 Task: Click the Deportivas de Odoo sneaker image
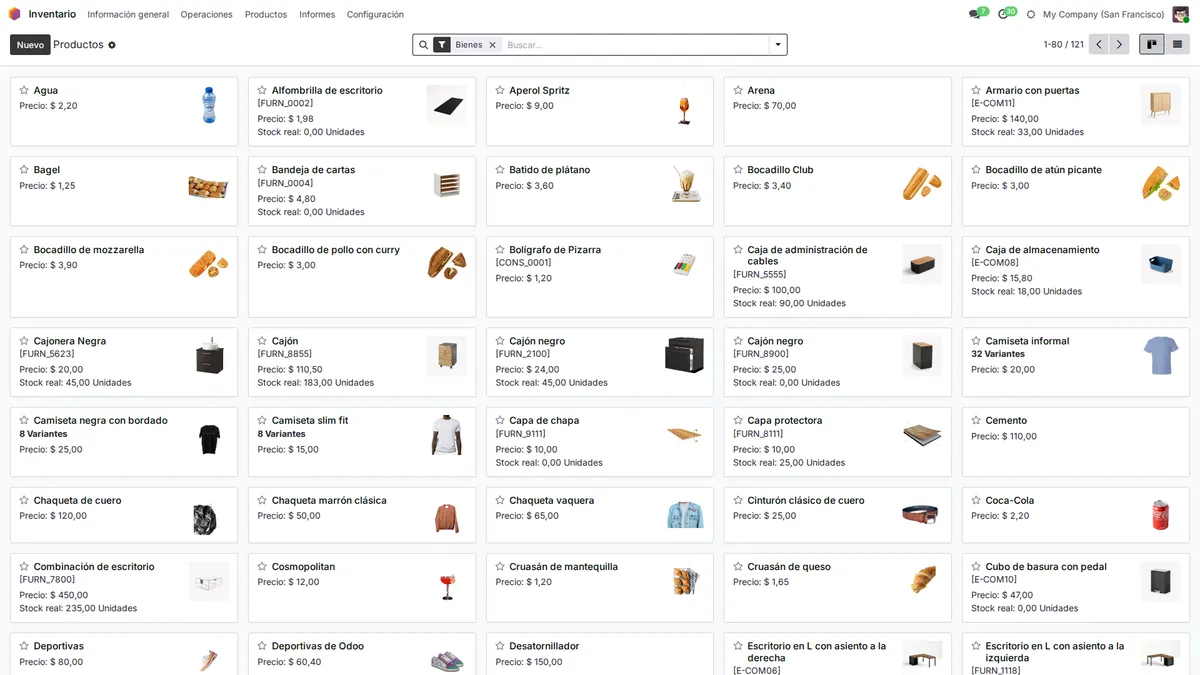pos(447,660)
